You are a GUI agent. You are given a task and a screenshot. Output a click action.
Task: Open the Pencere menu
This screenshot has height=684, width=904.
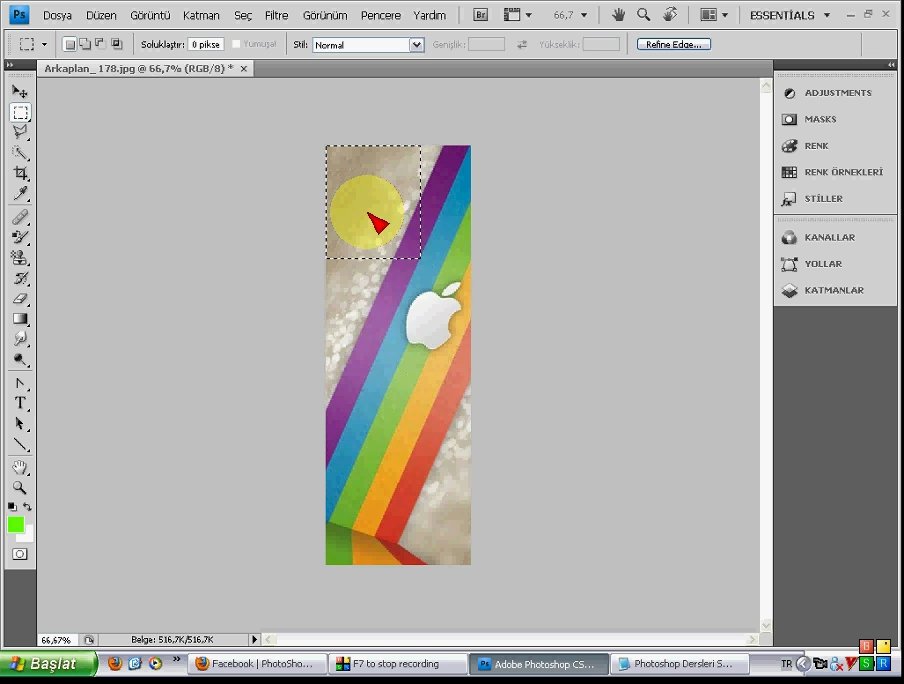pos(381,16)
